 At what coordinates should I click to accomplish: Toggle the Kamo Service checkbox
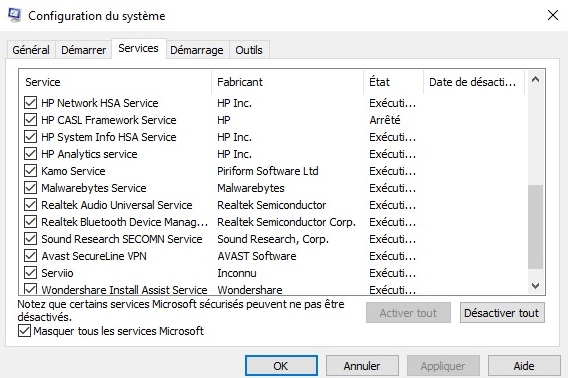pos(30,171)
